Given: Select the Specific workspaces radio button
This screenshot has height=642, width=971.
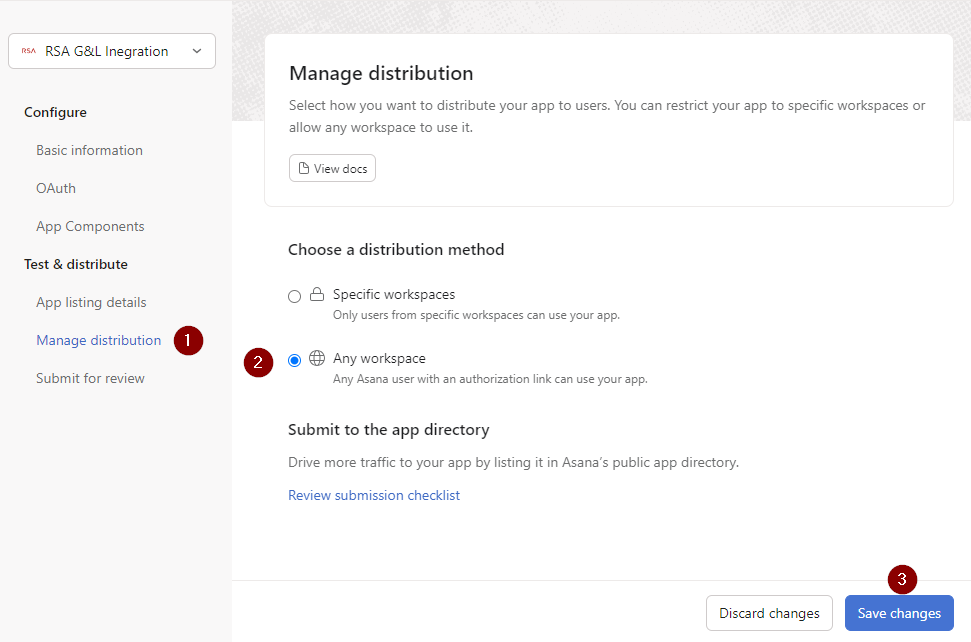Looking at the screenshot, I should coord(295,297).
